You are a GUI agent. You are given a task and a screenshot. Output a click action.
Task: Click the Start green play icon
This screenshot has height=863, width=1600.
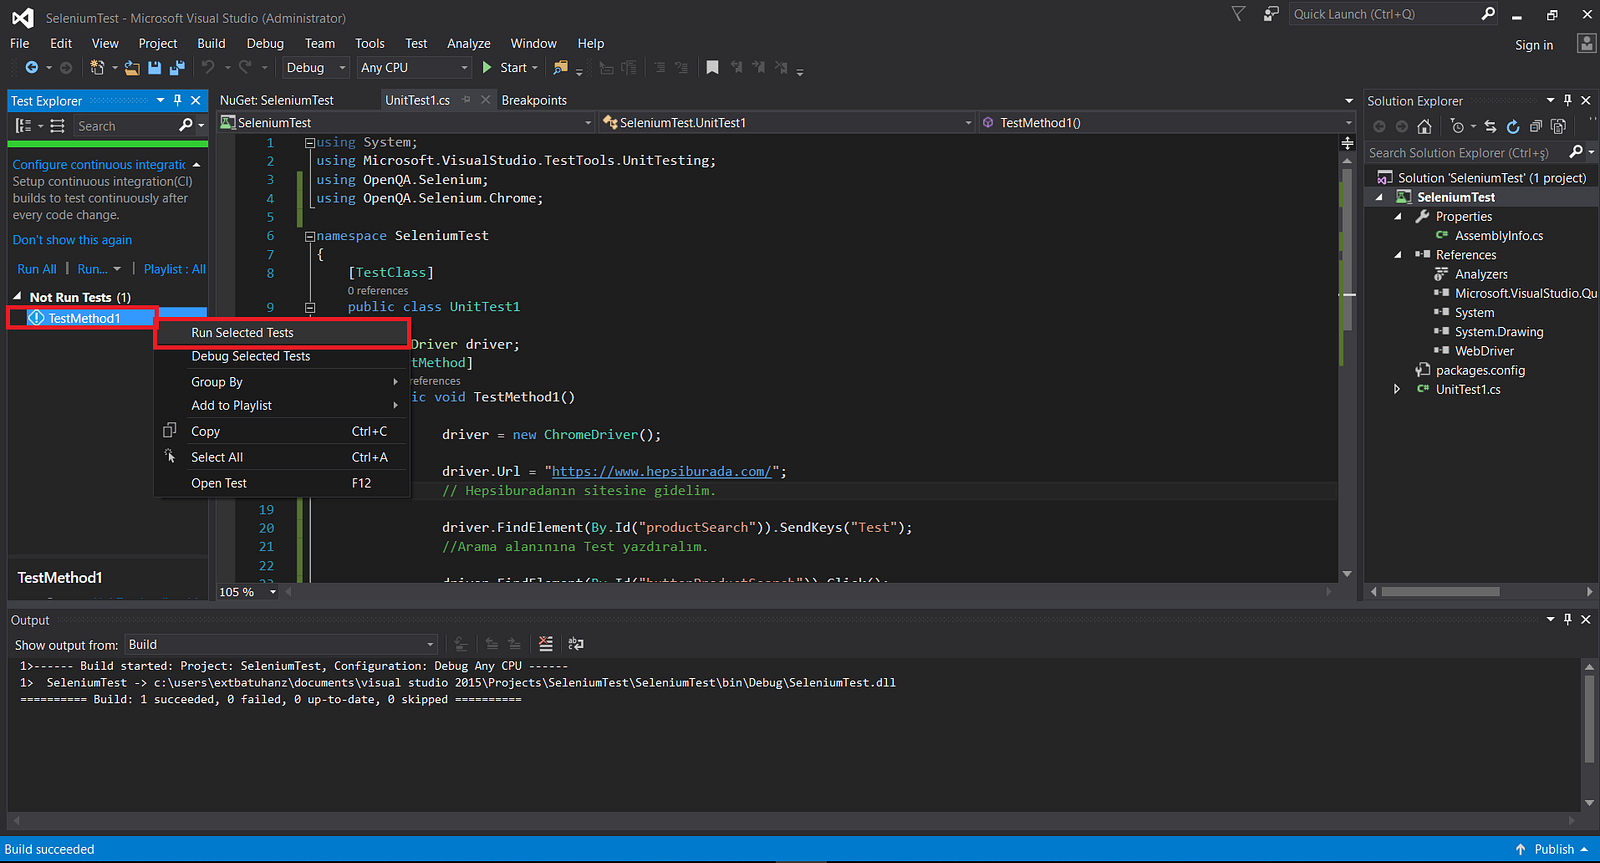(487, 68)
